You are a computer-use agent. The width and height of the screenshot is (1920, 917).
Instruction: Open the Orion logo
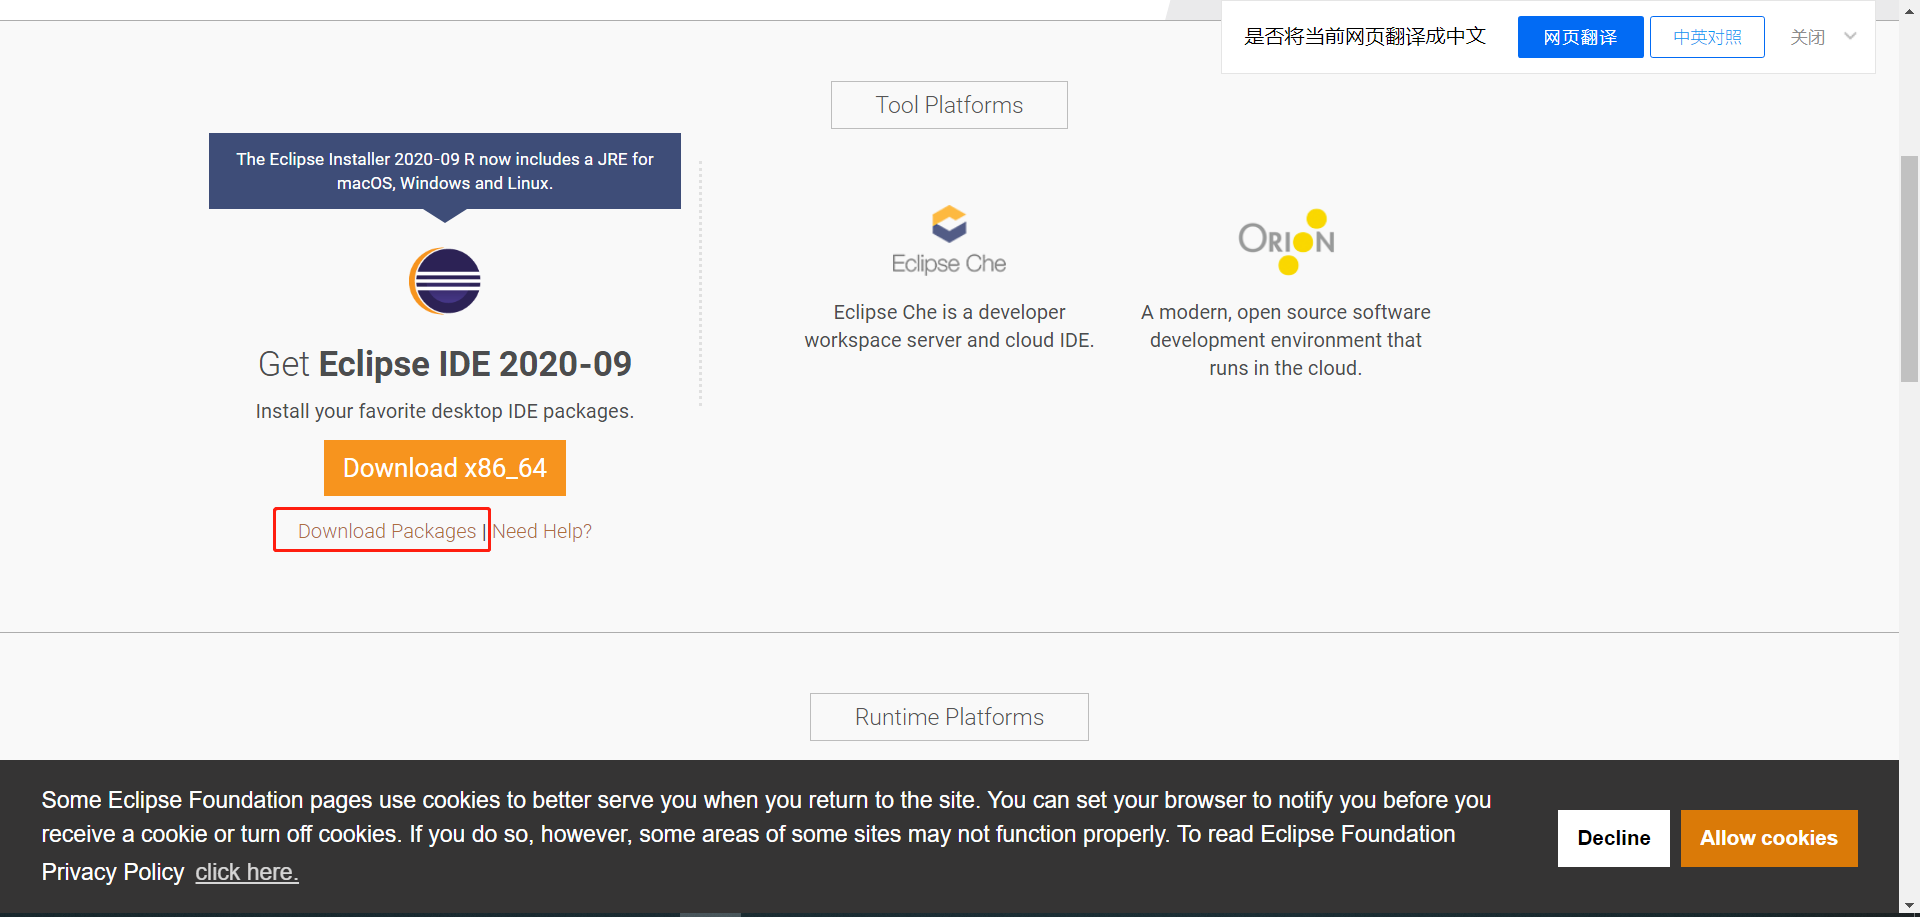1286,241
